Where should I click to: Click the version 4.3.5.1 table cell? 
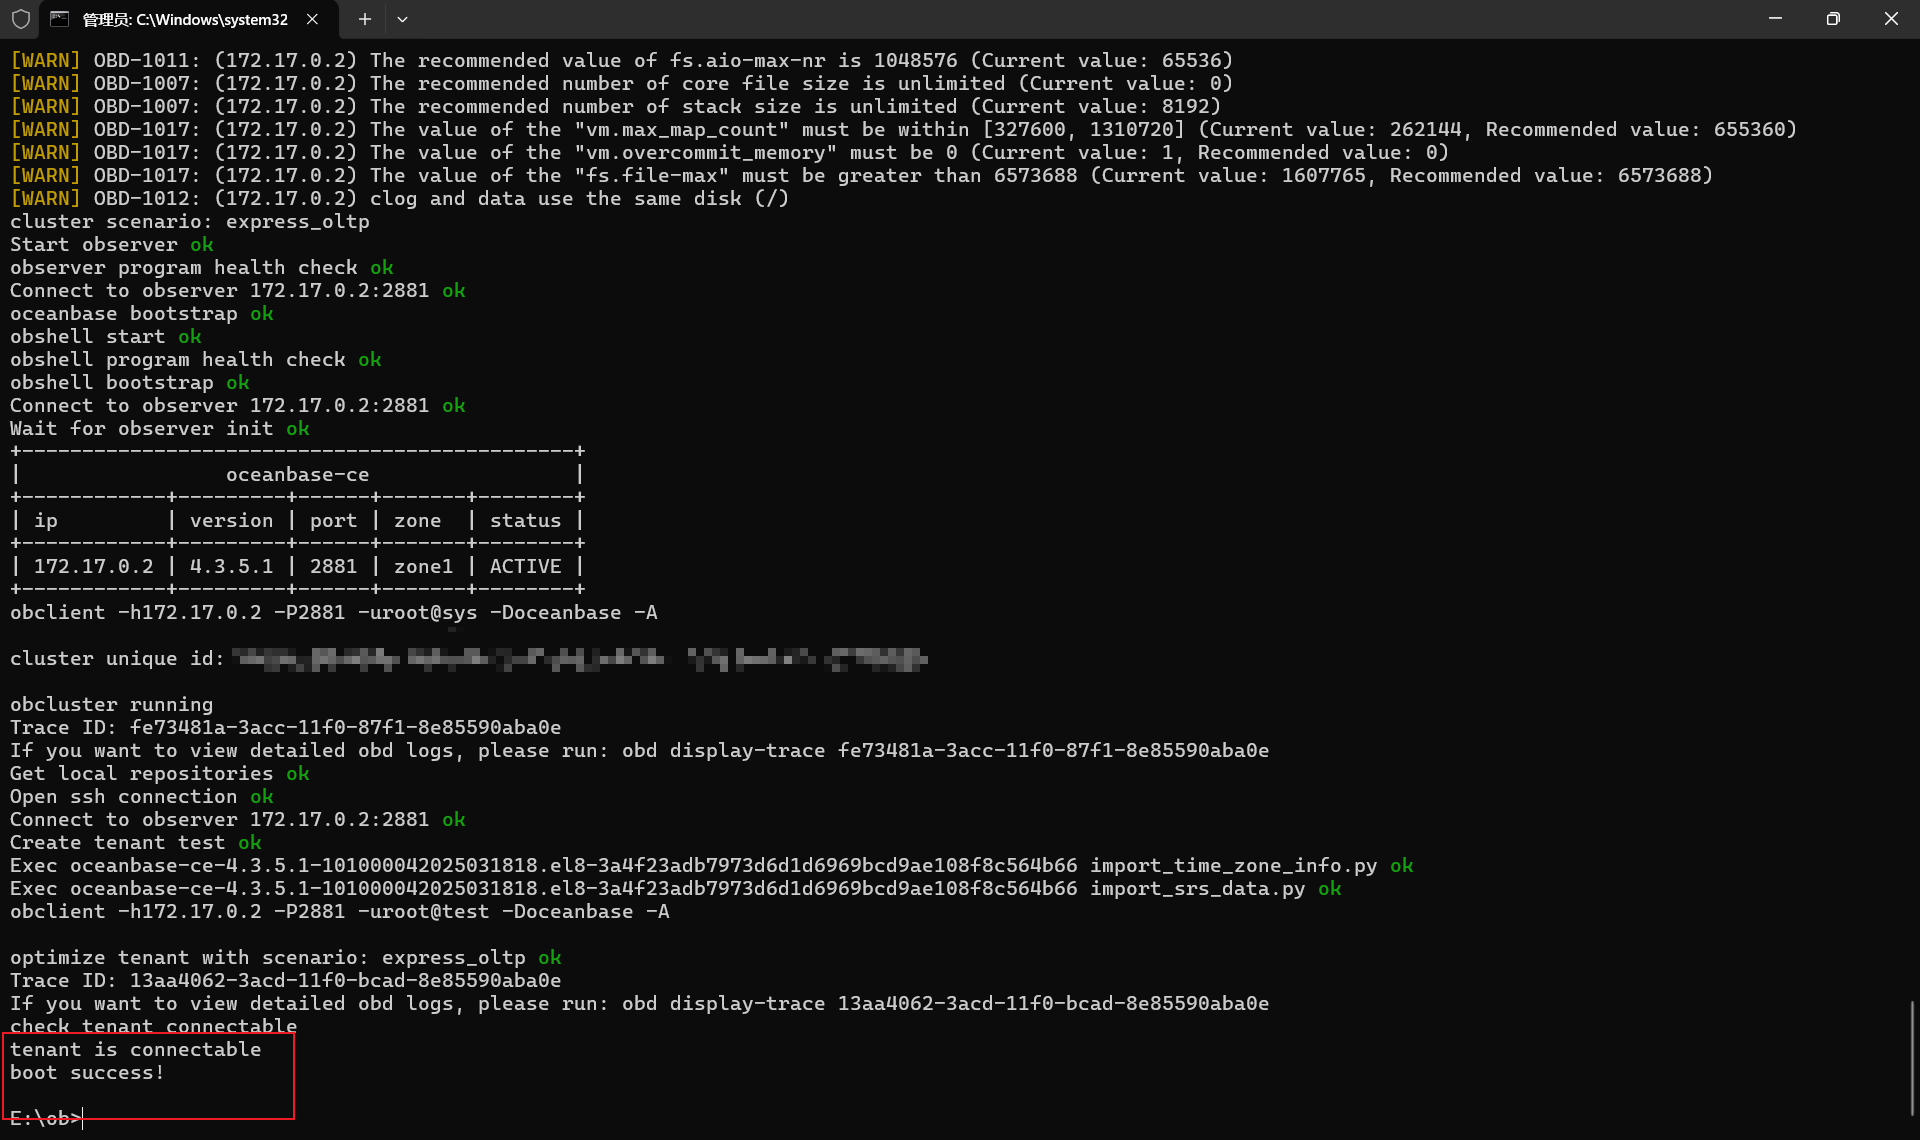231,565
